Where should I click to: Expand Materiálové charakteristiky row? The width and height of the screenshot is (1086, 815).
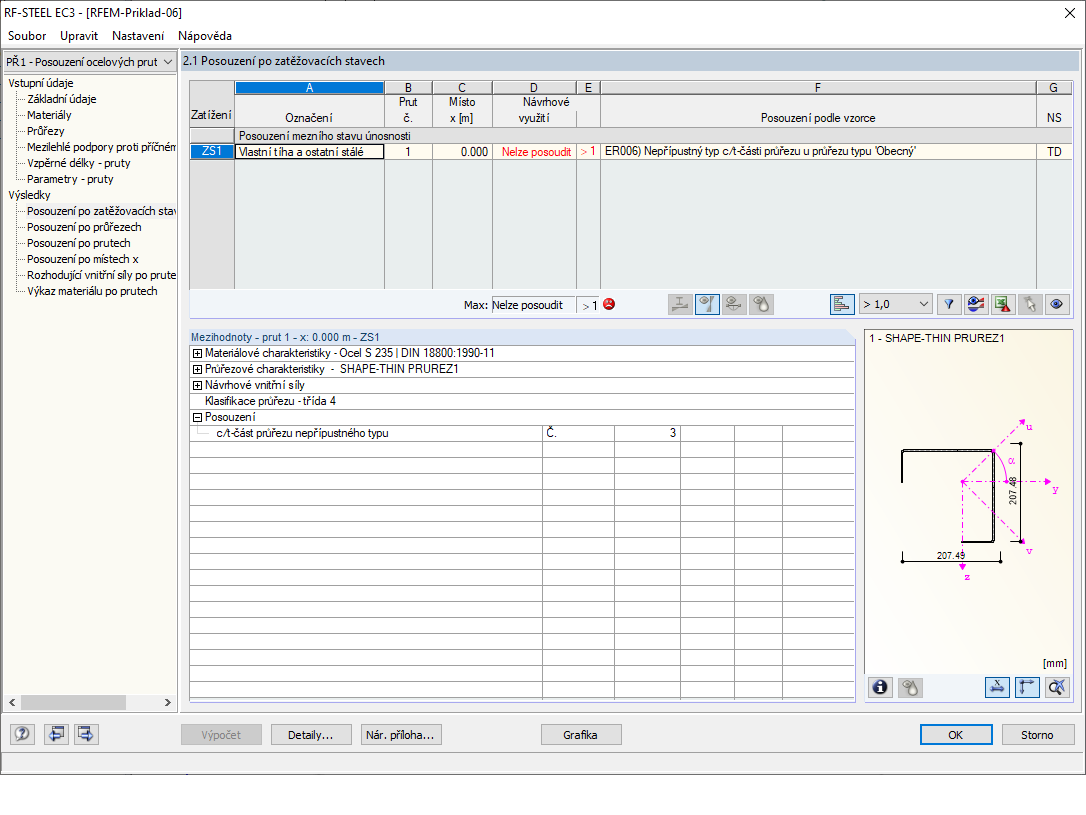197,353
